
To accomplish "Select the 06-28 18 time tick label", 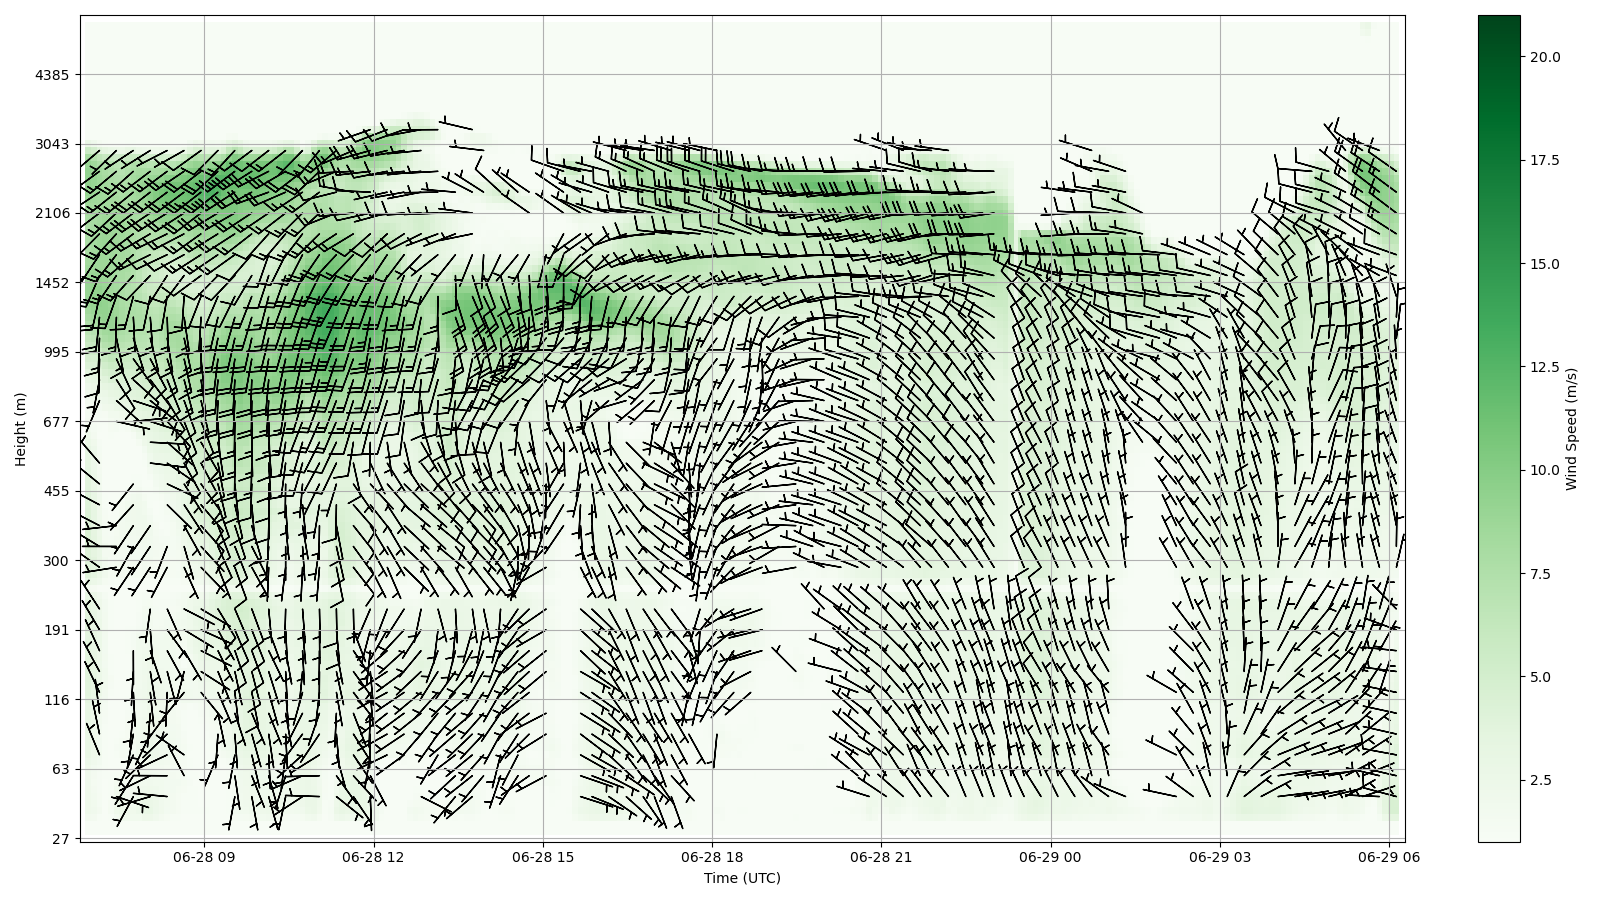I will tap(712, 857).
